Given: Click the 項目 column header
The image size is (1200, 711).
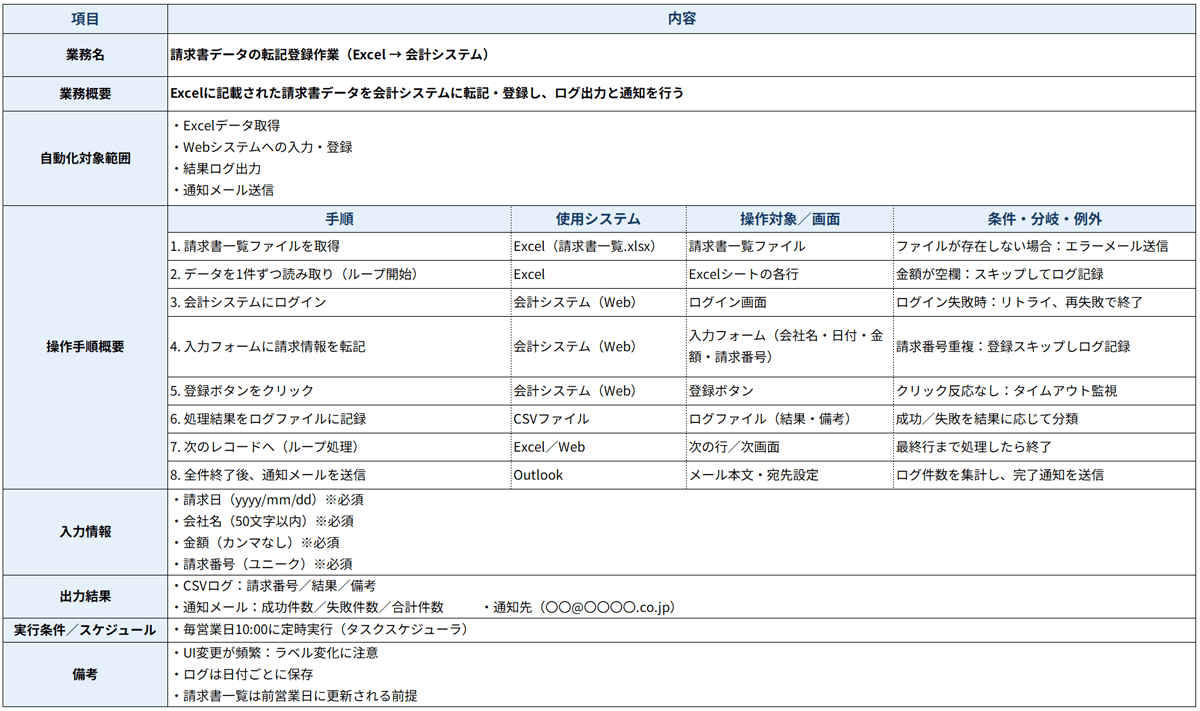Looking at the screenshot, I should 84,17.
